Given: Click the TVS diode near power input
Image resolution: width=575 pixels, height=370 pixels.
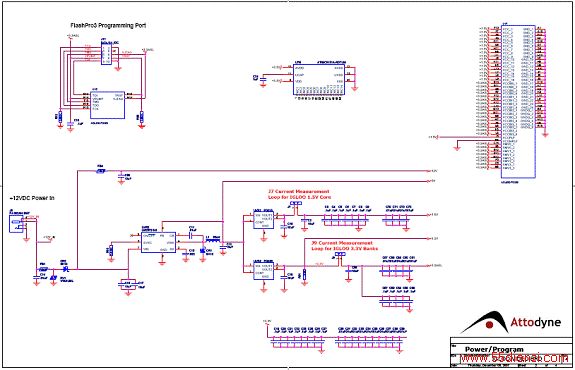Looking at the screenshot, I should [54, 279].
